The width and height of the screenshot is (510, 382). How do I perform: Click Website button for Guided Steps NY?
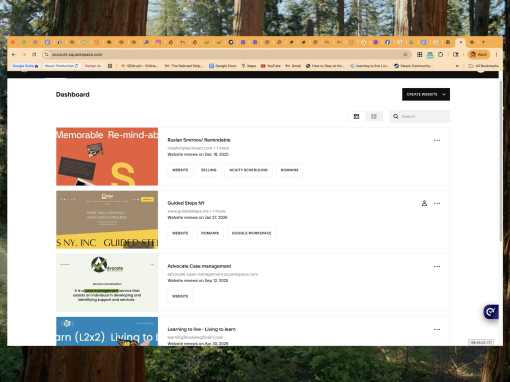tap(180, 233)
